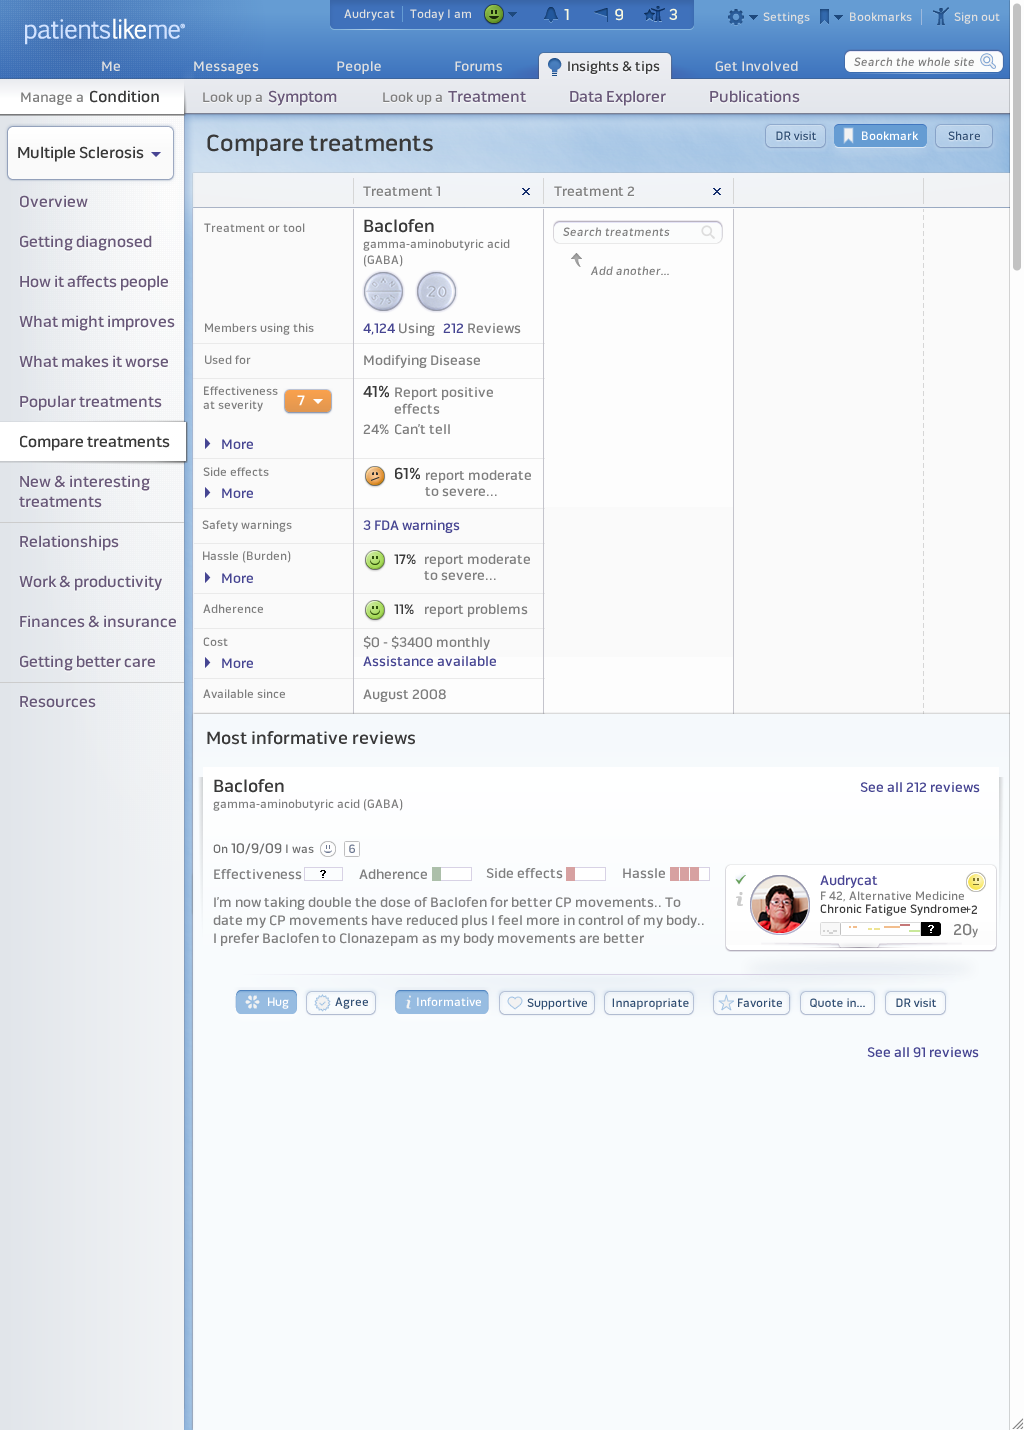Toggle the Bookmark button for this page
The width and height of the screenshot is (1024, 1430).
(880, 136)
